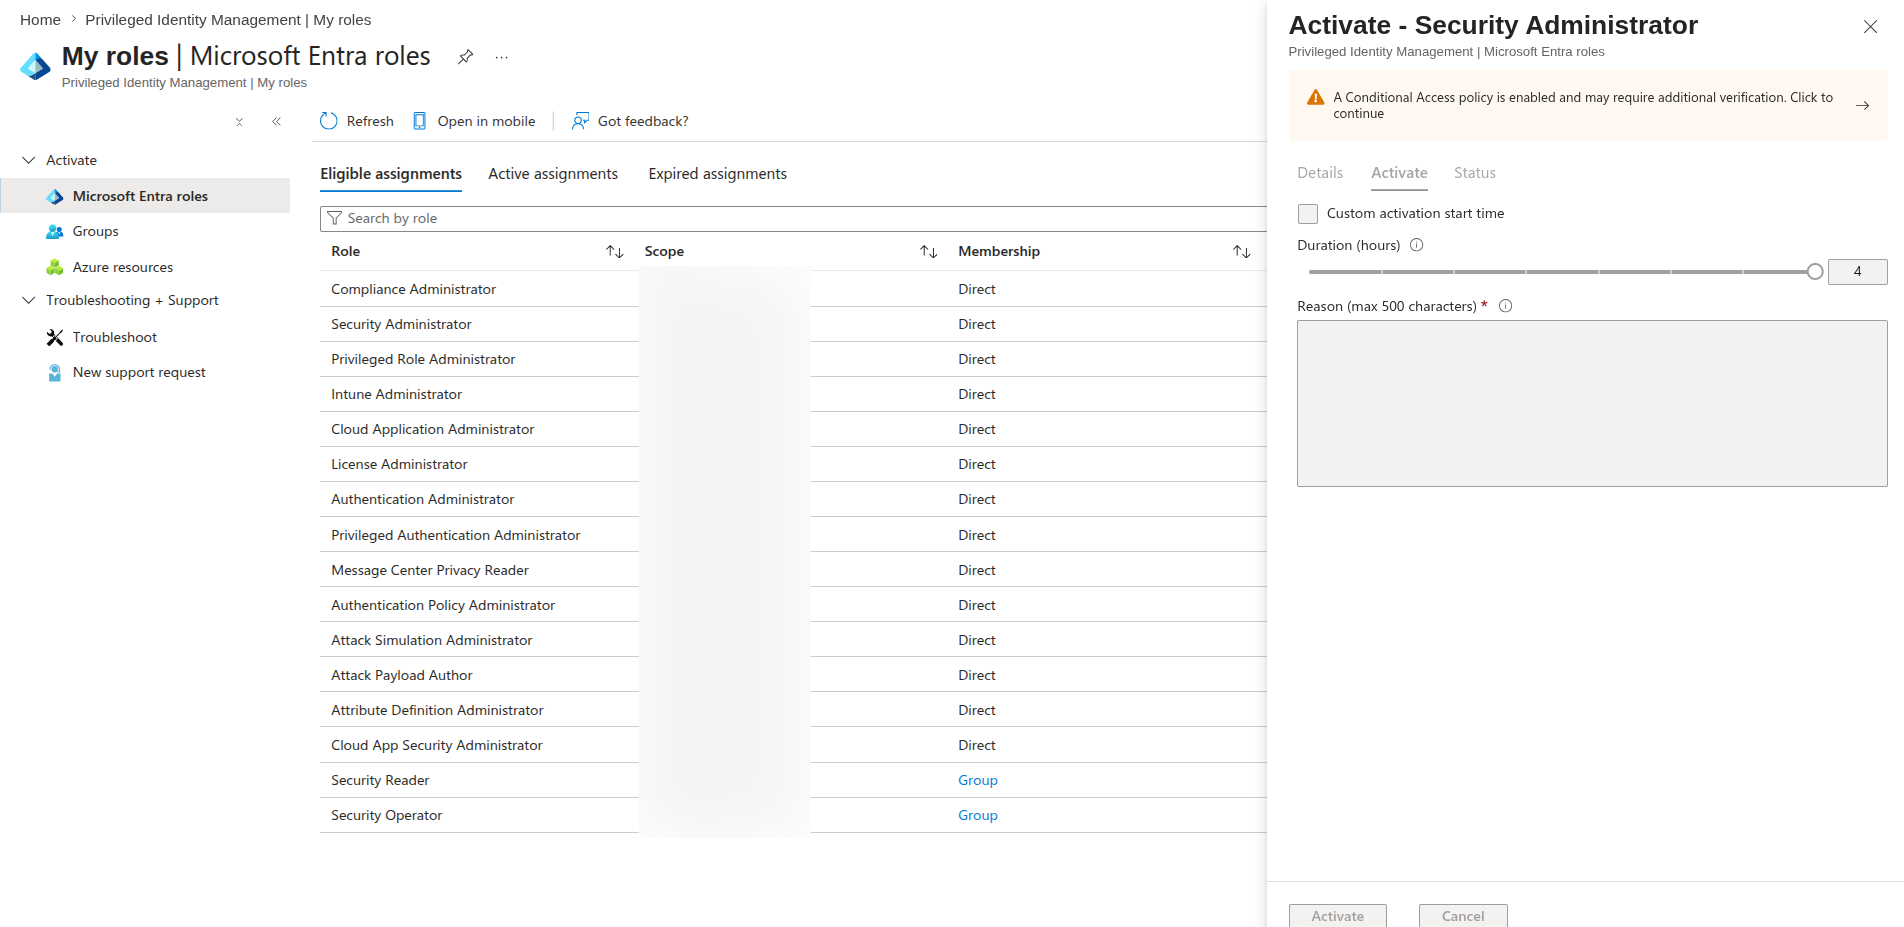Click the Azure resources sidebar icon

coord(55,267)
